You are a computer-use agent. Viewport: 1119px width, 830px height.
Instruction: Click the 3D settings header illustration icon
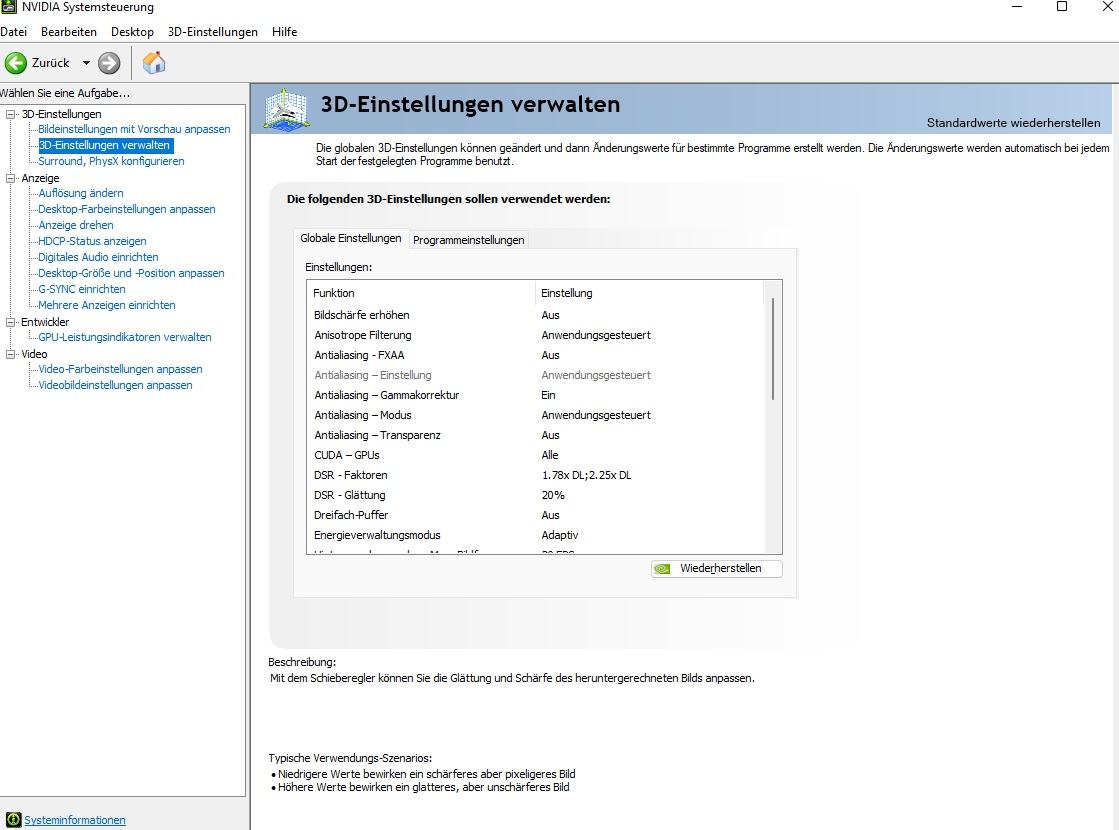click(x=286, y=109)
